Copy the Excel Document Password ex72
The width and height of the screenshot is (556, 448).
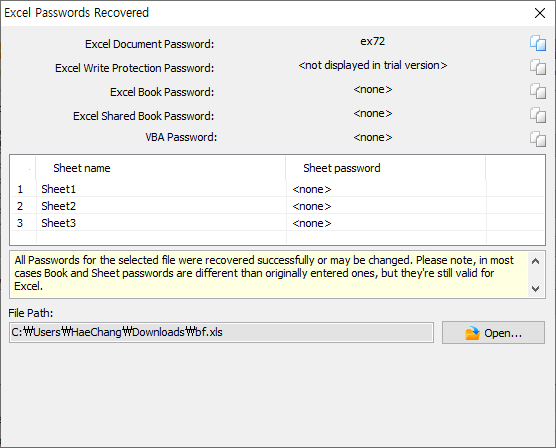(x=538, y=43)
